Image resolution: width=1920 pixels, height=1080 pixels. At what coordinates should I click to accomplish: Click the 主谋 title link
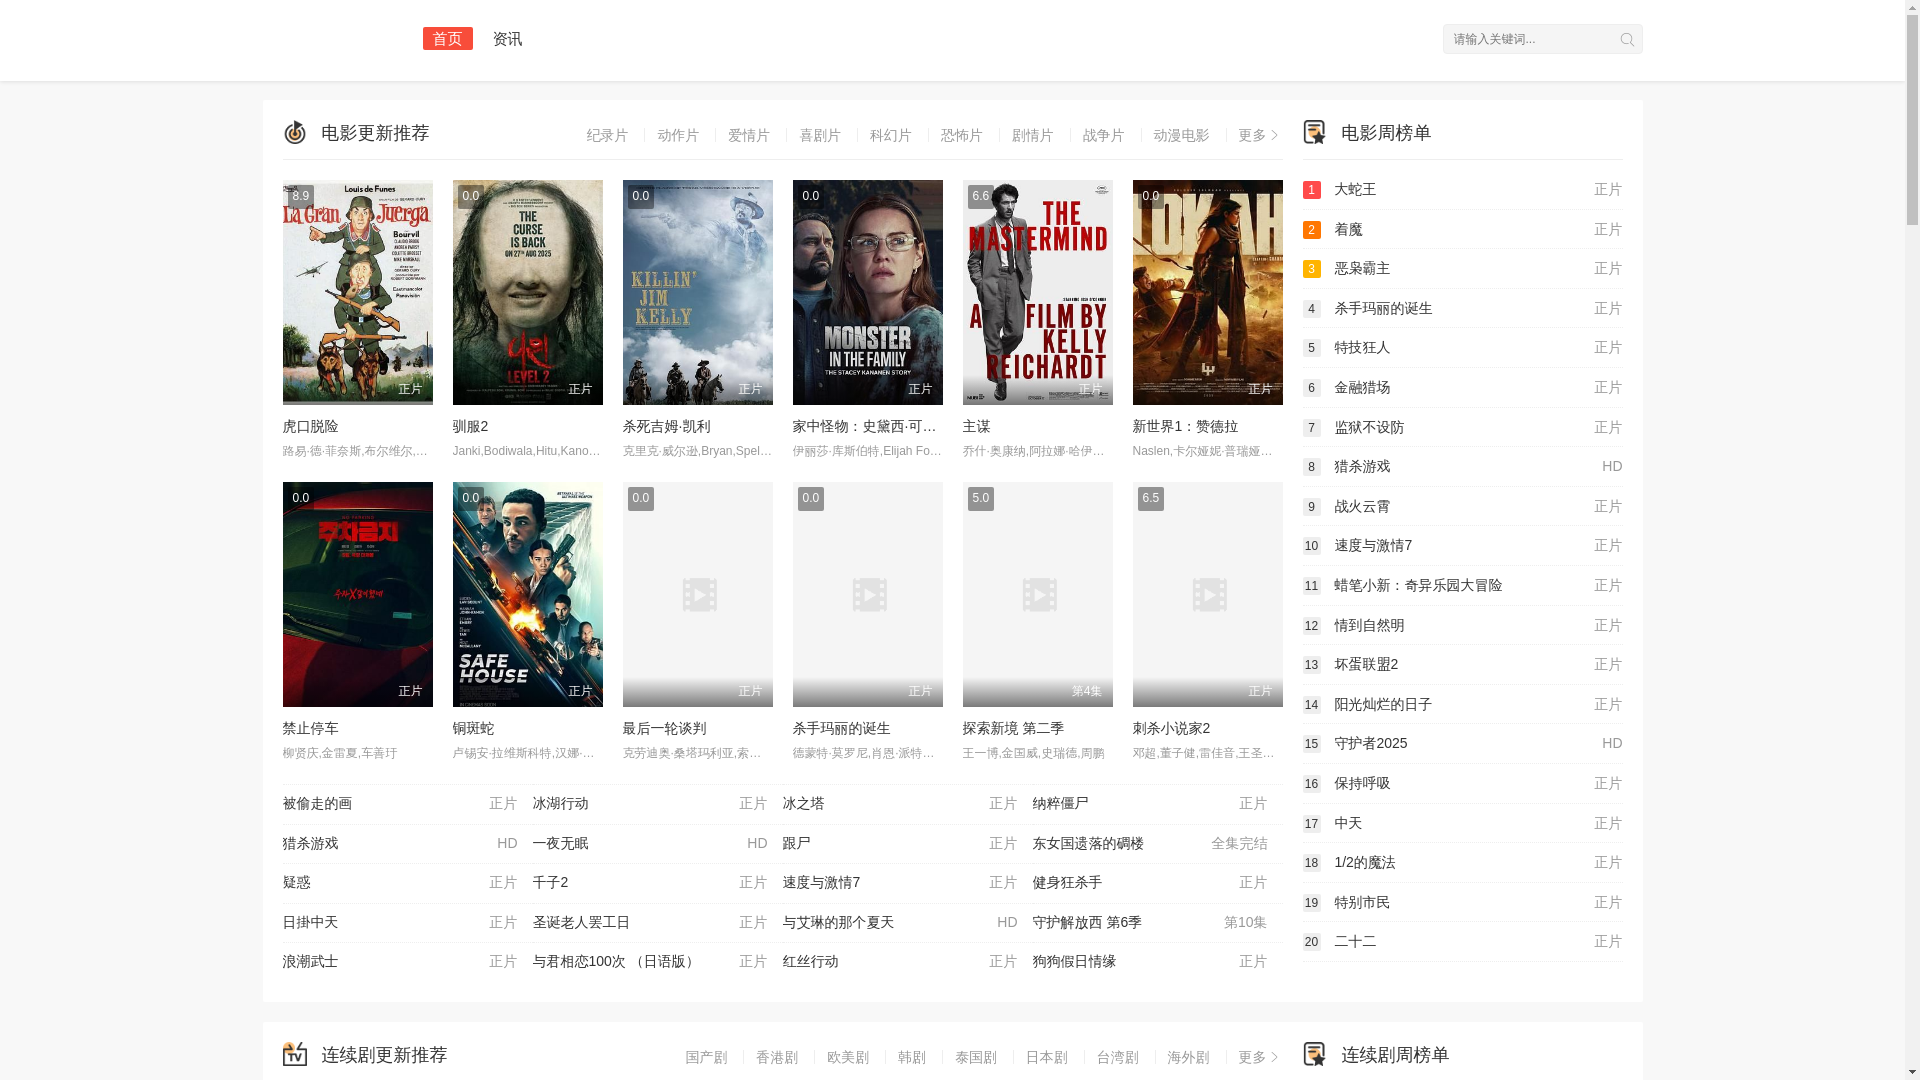point(976,426)
